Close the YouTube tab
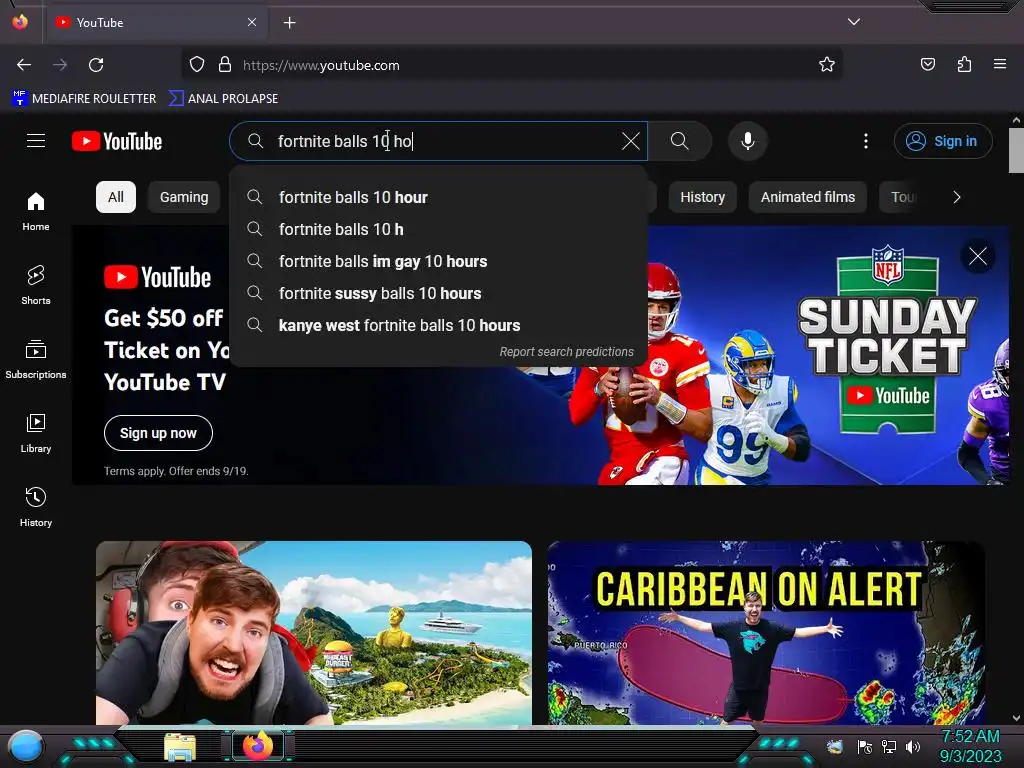Screen dimensions: 1024x768 pyautogui.click(x=252, y=22)
